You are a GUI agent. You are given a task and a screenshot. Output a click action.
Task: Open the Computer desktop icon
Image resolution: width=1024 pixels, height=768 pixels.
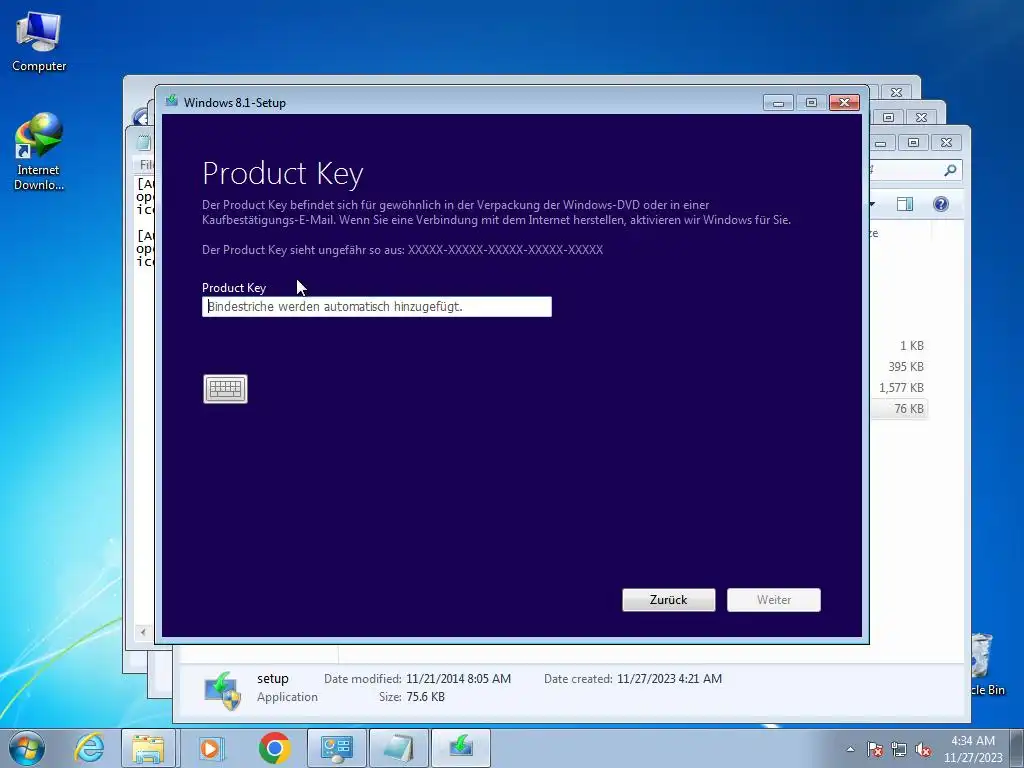39,42
